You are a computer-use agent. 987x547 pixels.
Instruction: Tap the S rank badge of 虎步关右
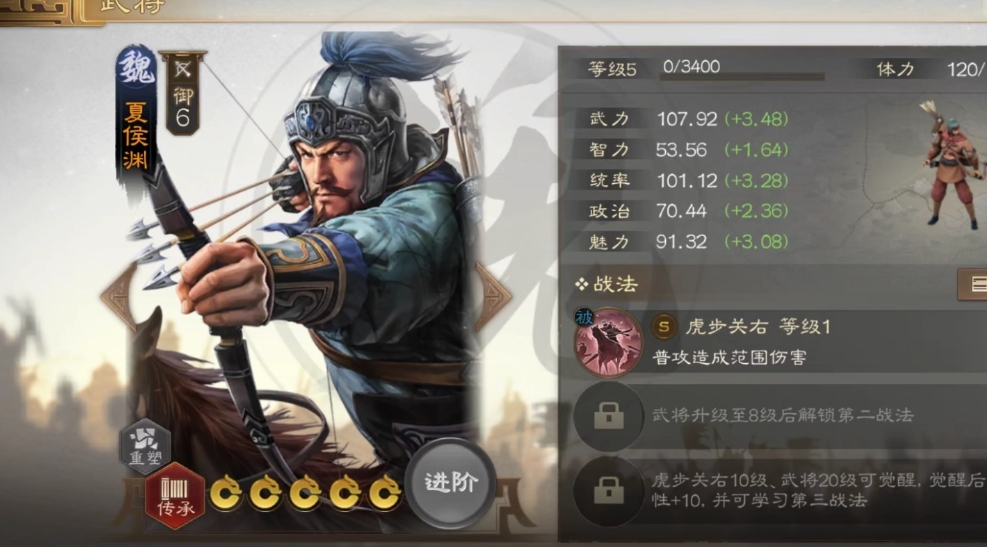(x=663, y=327)
